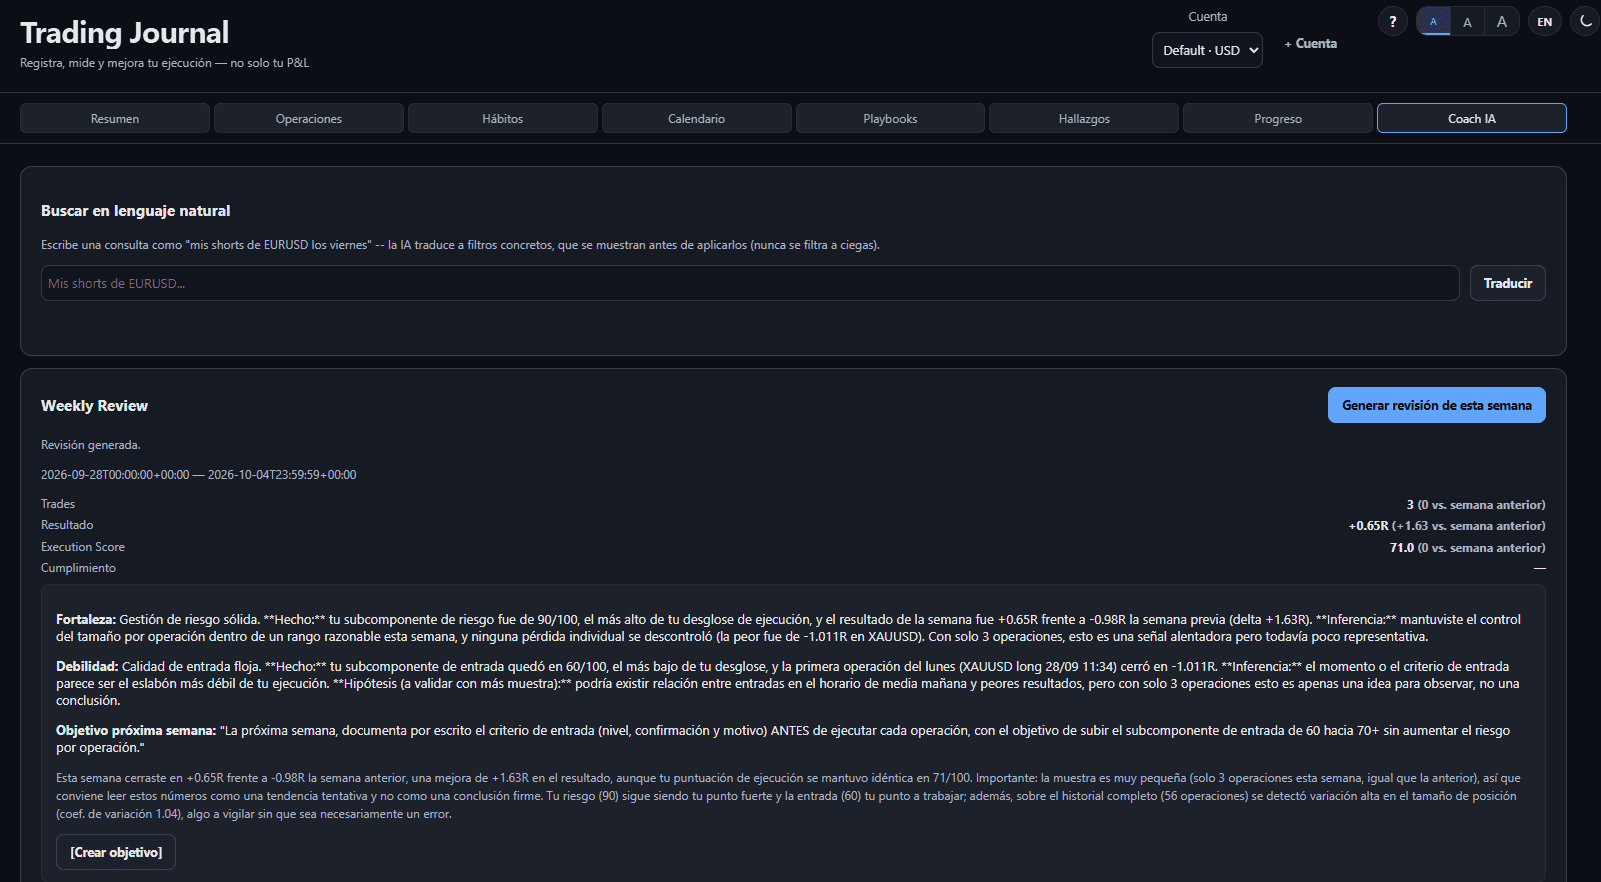Click the Trading Journal title
1601x882 pixels.
125,33
